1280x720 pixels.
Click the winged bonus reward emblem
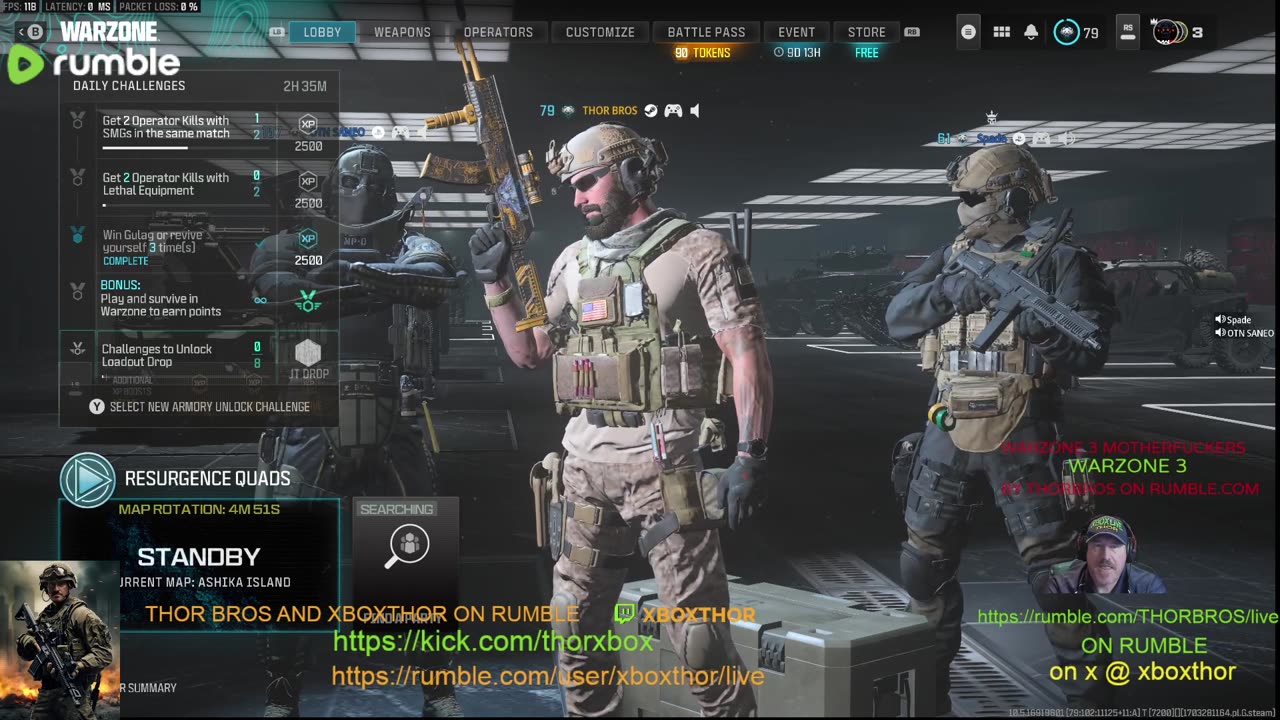[x=308, y=301]
